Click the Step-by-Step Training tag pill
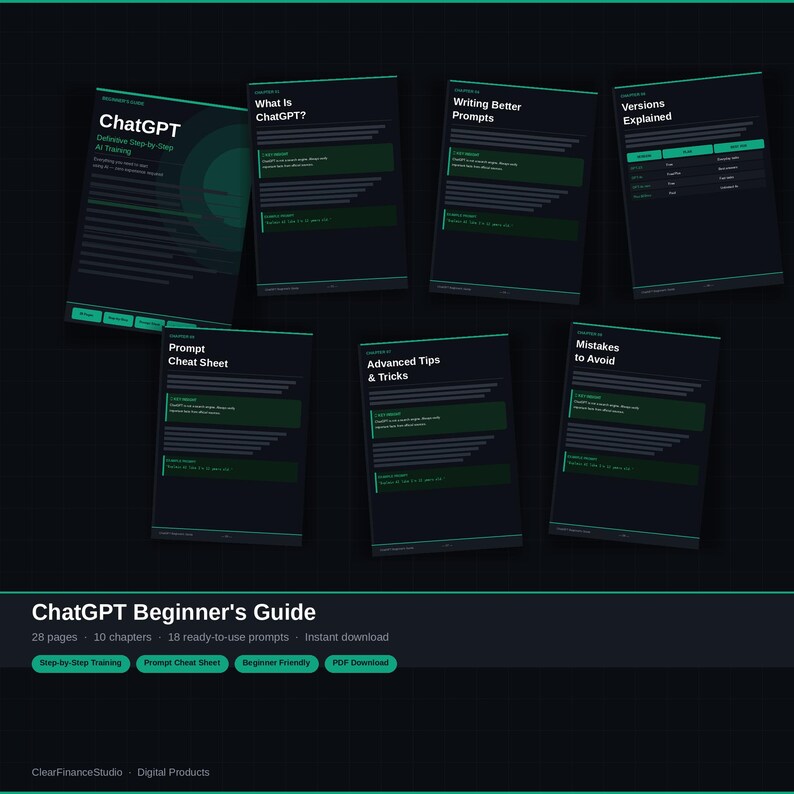 coord(81,663)
